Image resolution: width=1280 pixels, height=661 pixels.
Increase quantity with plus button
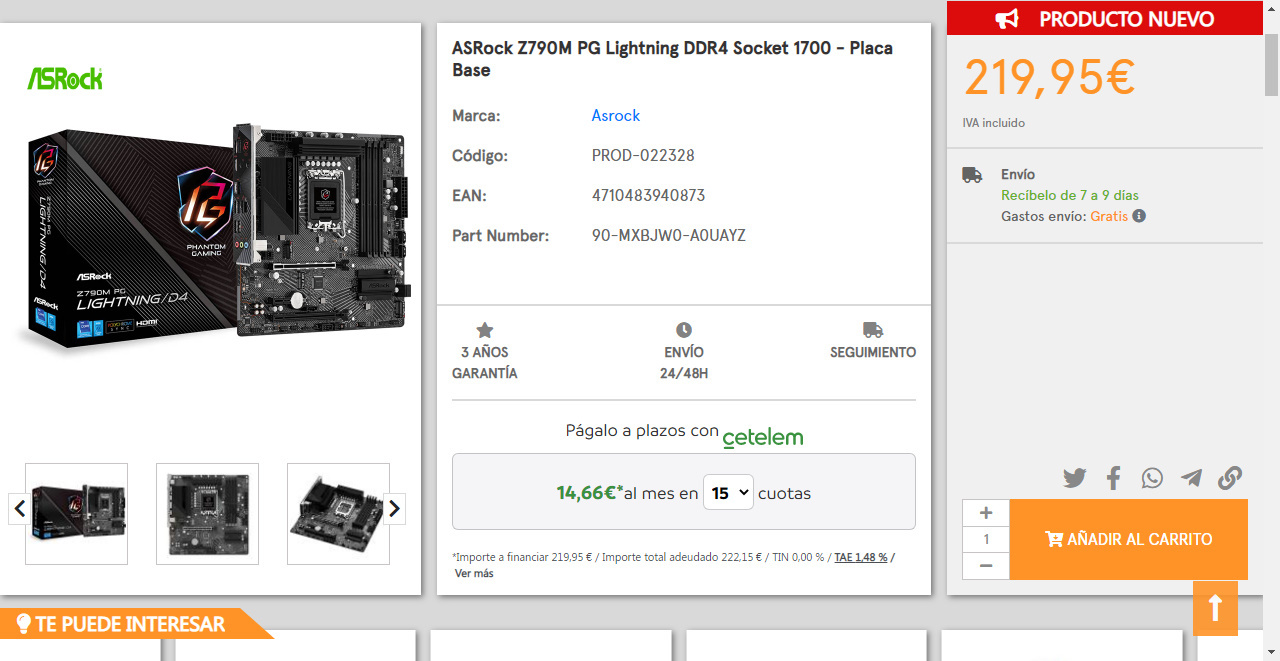tap(986, 513)
